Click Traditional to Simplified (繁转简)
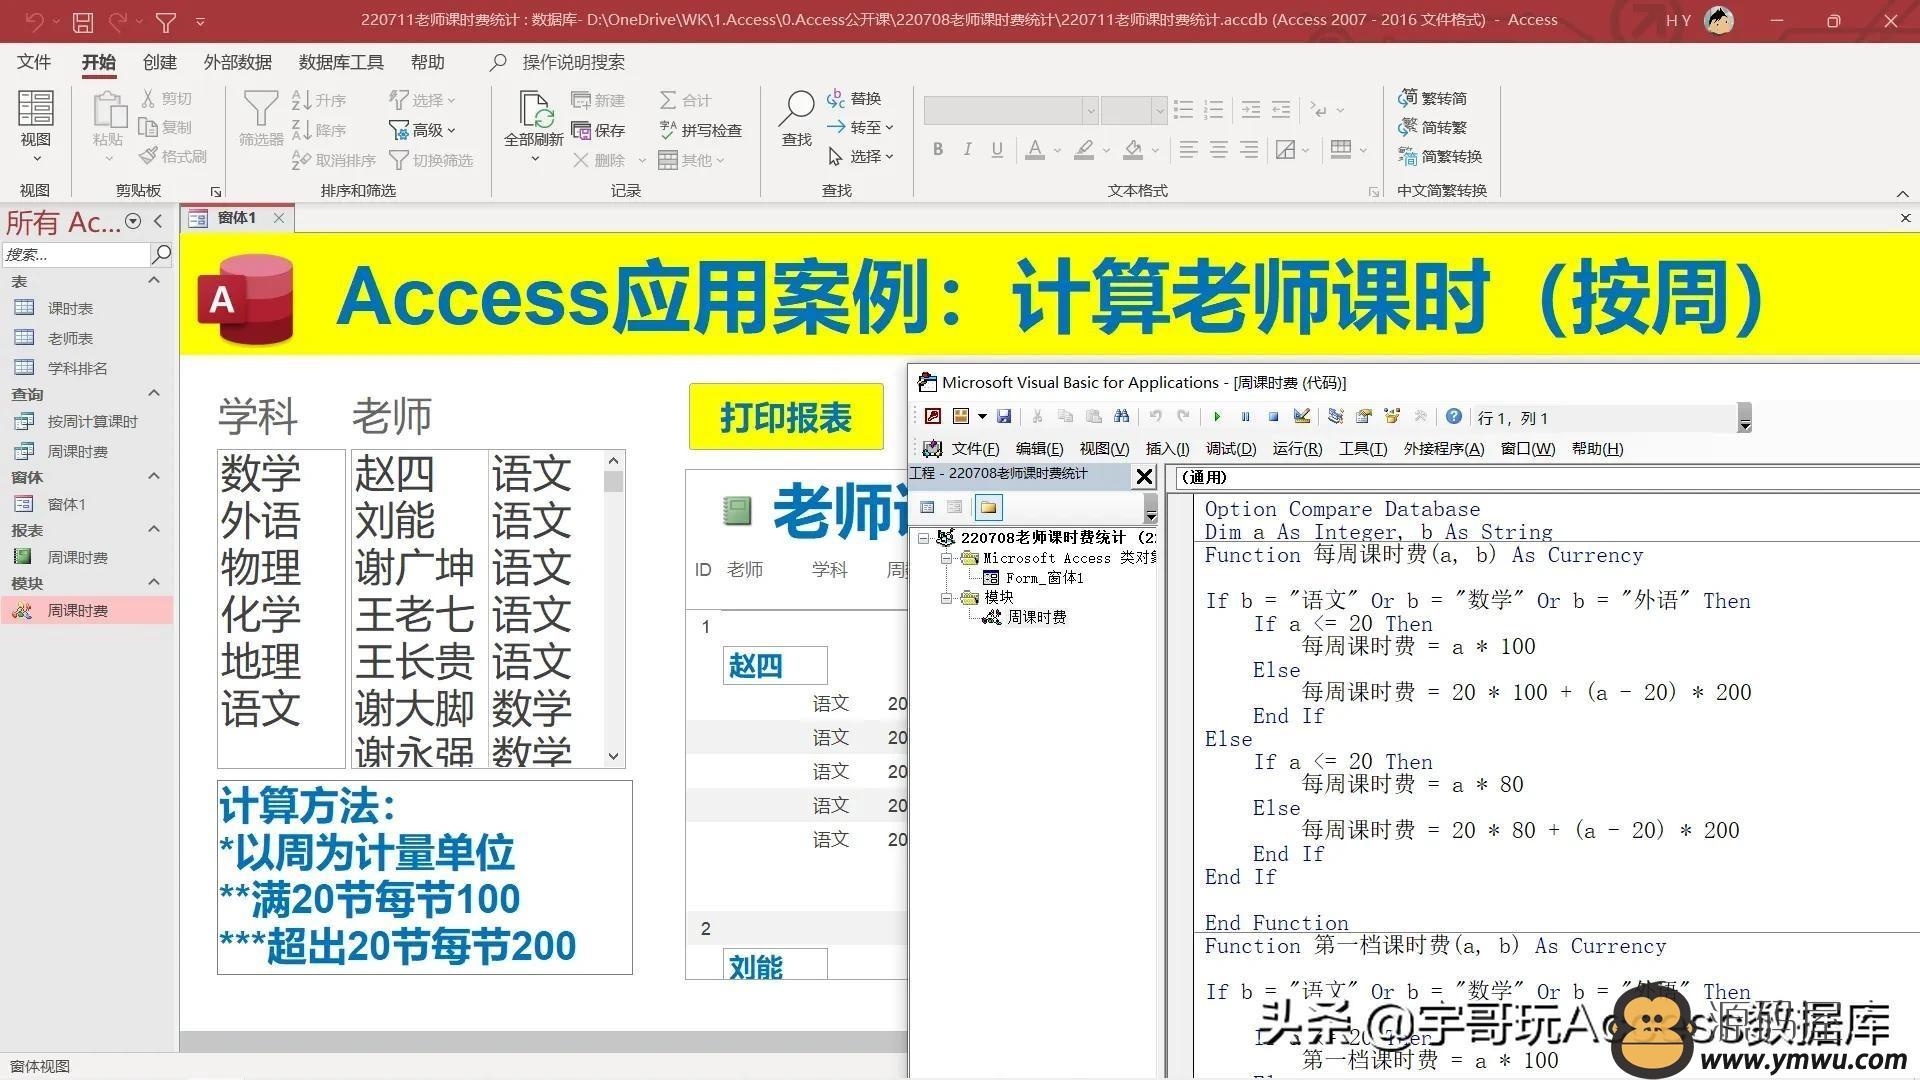The width and height of the screenshot is (1920, 1080). 1432,98
